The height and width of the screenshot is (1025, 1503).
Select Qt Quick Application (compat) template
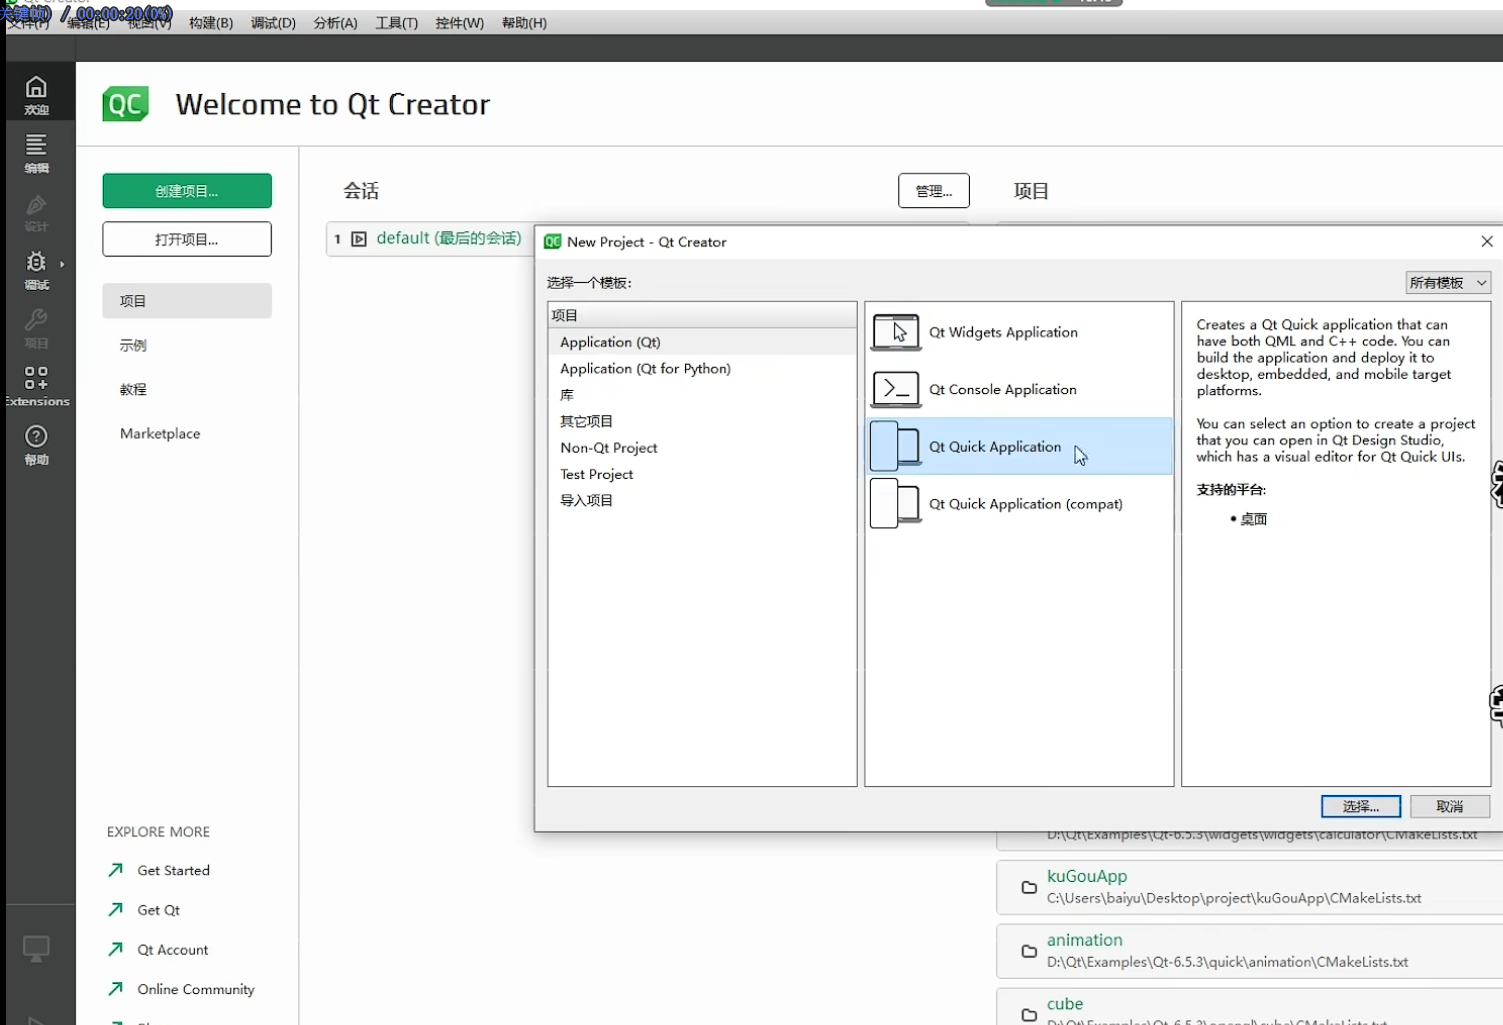[x=1025, y=504]
